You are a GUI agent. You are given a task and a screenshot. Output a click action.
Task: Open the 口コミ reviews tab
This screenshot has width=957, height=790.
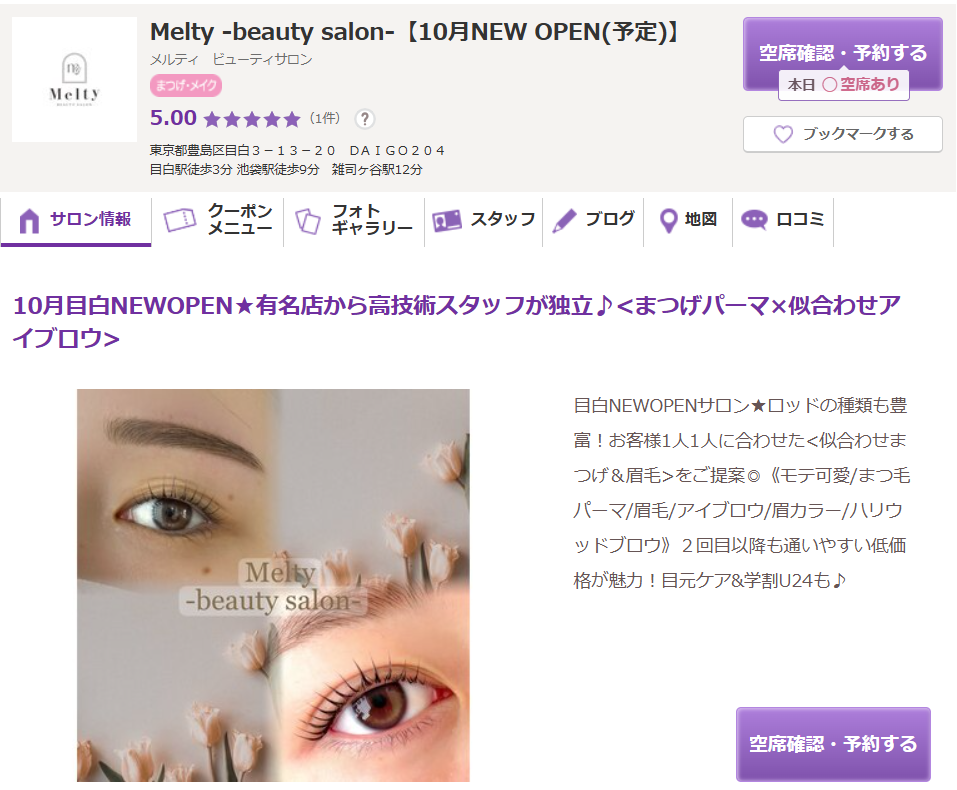(783, 220)
